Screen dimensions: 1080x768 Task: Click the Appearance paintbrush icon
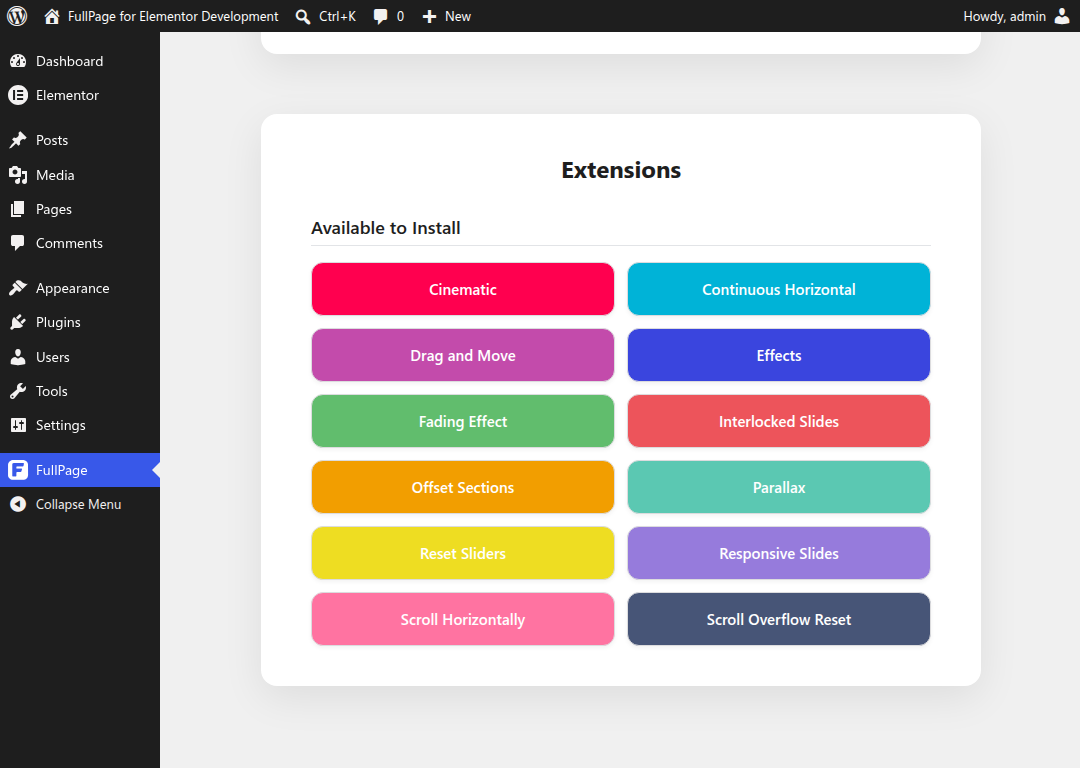tap(18, 288)
